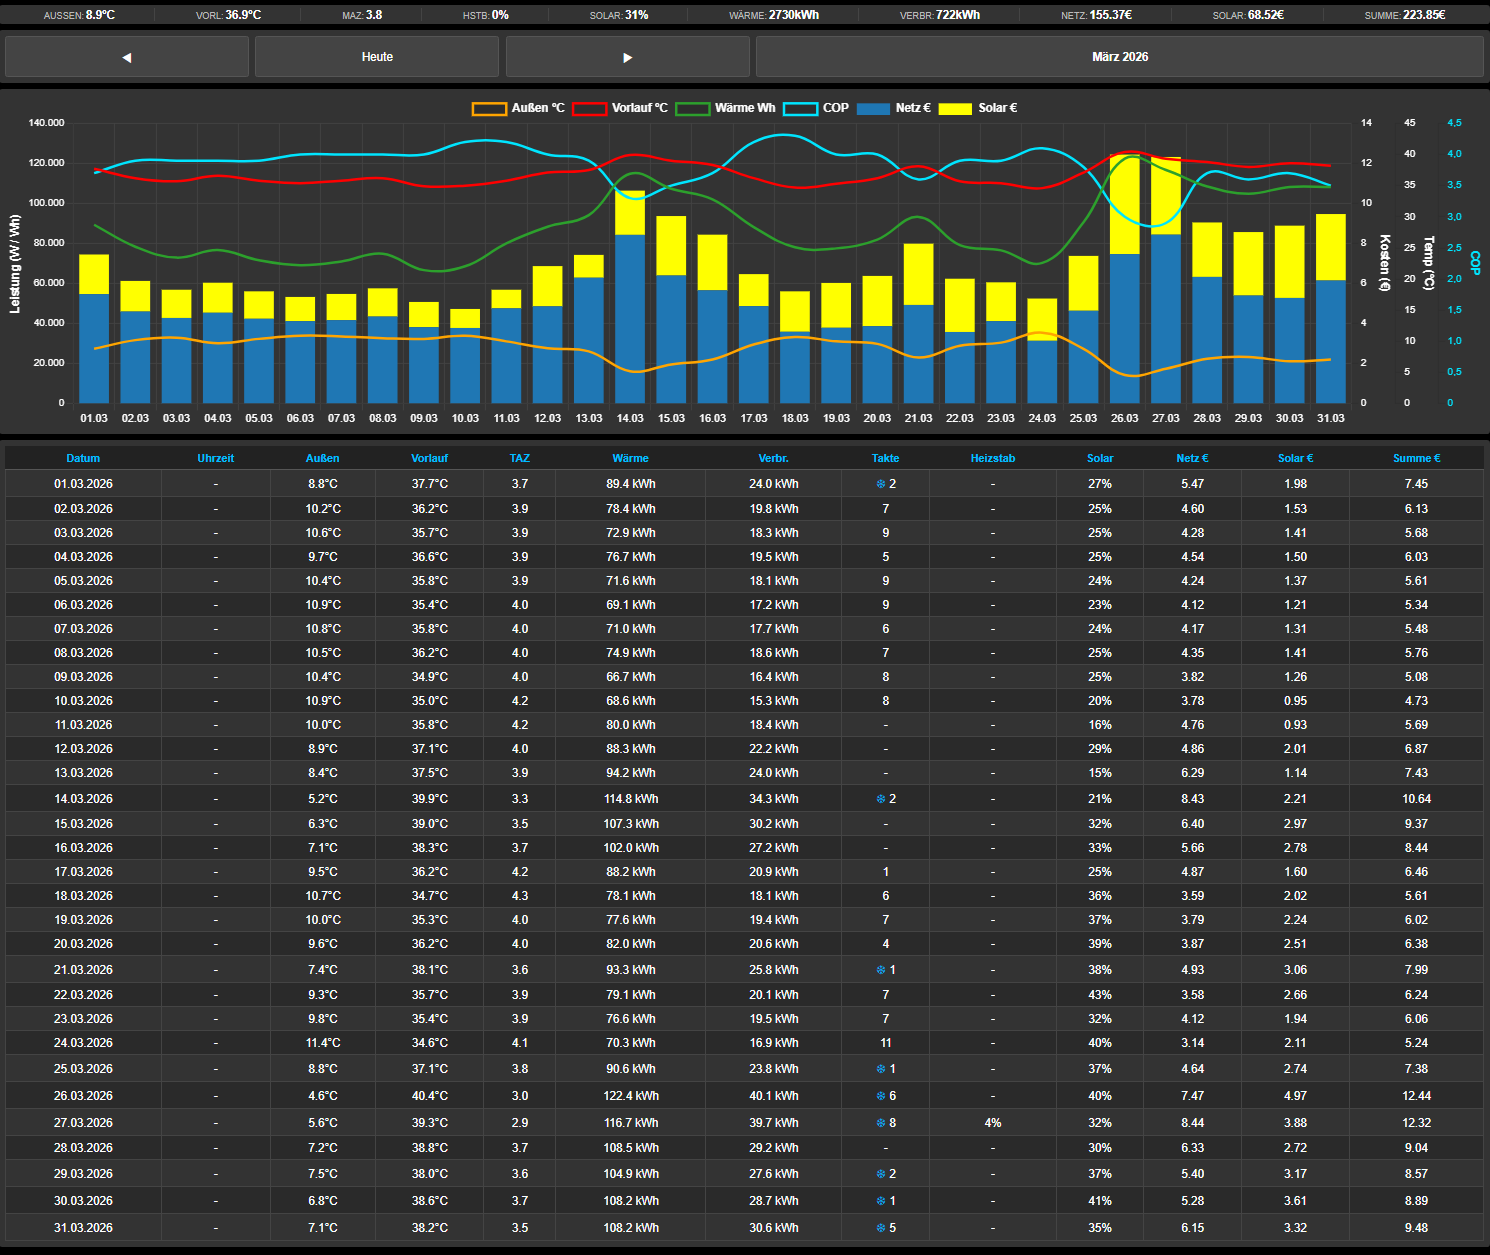This screenshot has height=1255, width=1490.
Task: Click the snowflake icon in the 01.03.2026 row
Action: click(x=881, y=484)
